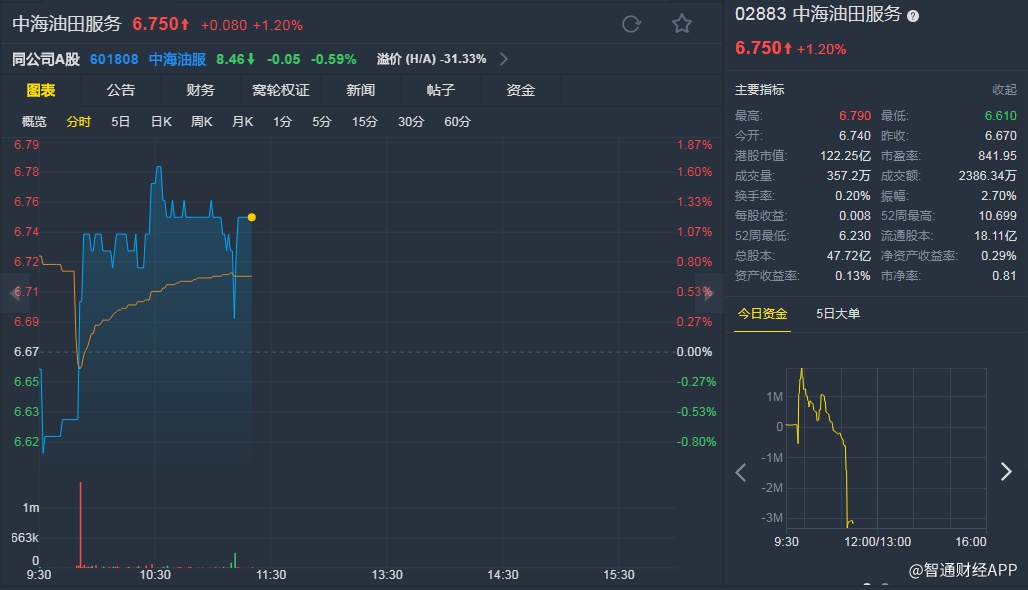Image resolution: width=1028 pixels, height=590 pixels.
Task: Select the 周K weekly candlestick view
Action: pyautogui.click(x=202, y=122)
